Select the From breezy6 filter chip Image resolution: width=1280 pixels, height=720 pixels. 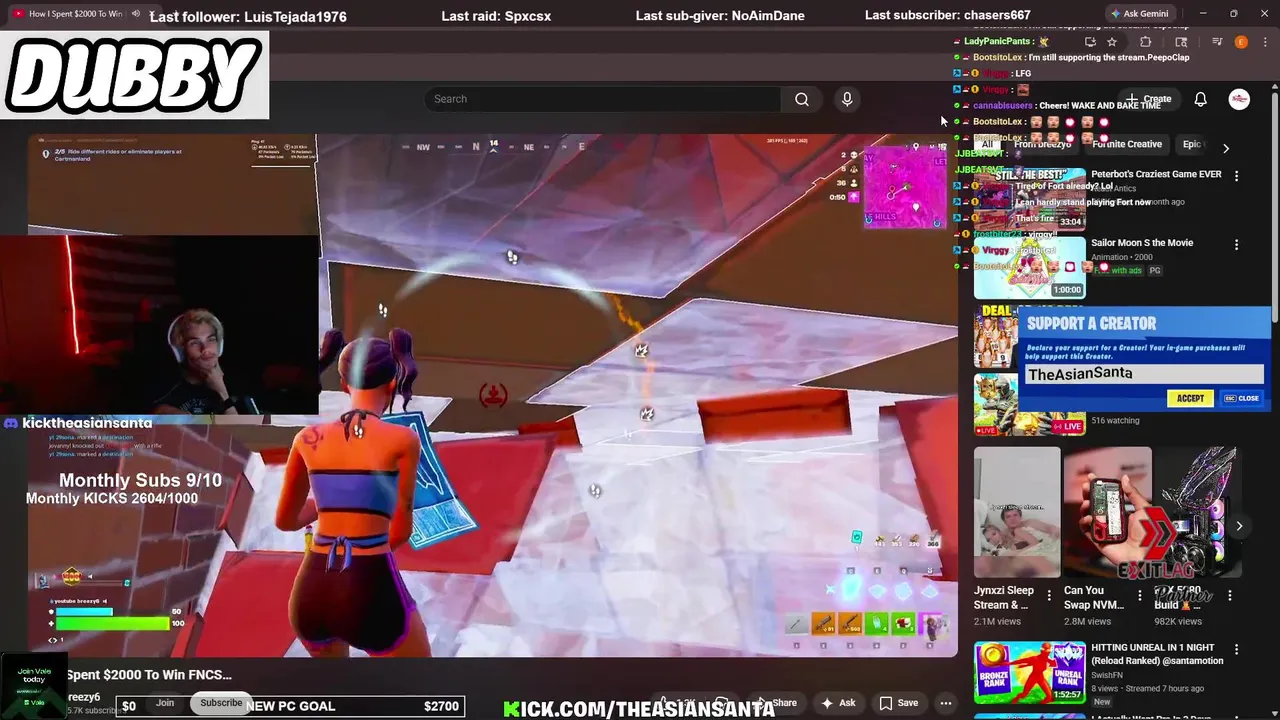tap(1042, 144)
